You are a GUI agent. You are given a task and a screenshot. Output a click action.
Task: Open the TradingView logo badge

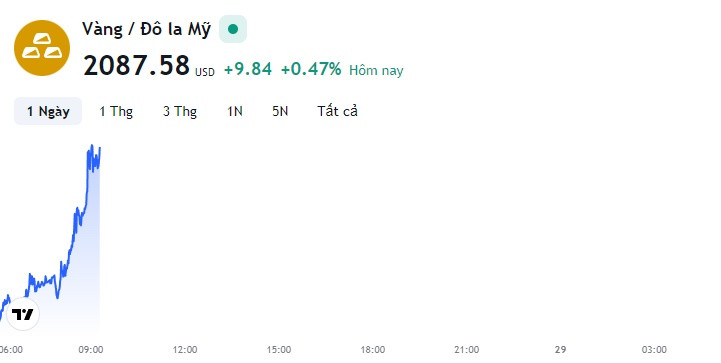click(x=23, y=314)
